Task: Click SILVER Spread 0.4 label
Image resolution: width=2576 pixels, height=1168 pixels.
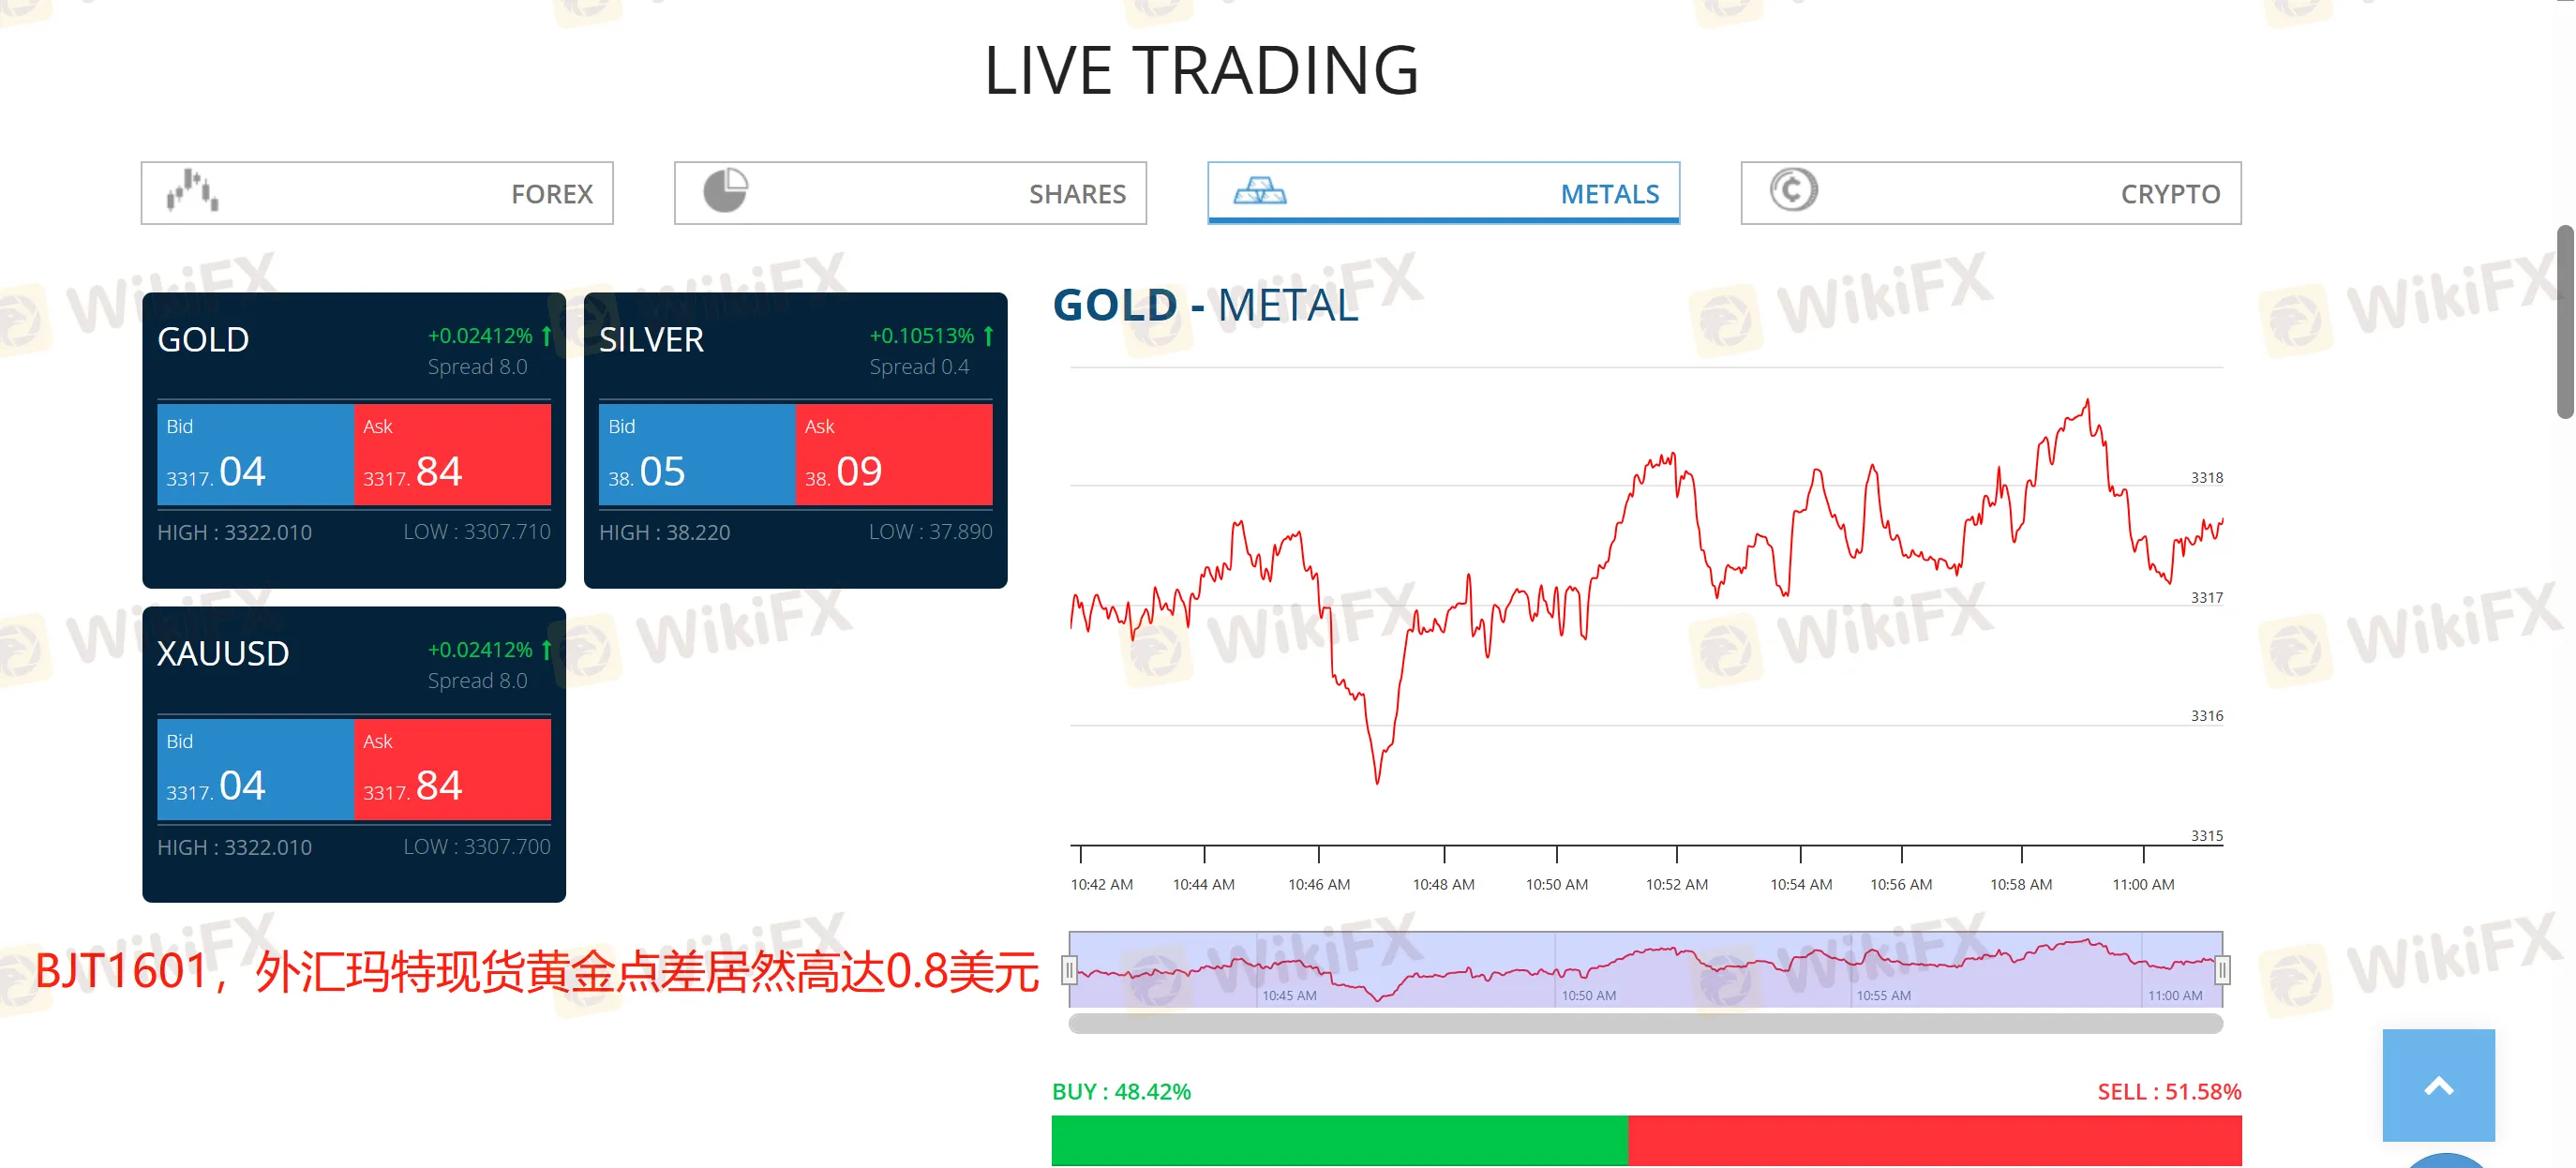Action: click(919, 367)
